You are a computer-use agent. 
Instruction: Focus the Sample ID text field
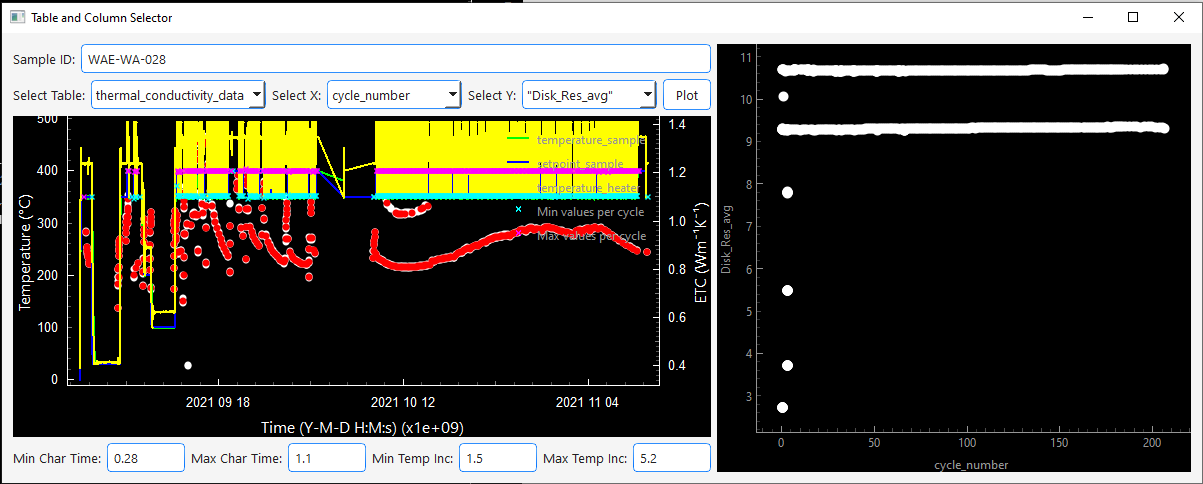coord(395,59)
